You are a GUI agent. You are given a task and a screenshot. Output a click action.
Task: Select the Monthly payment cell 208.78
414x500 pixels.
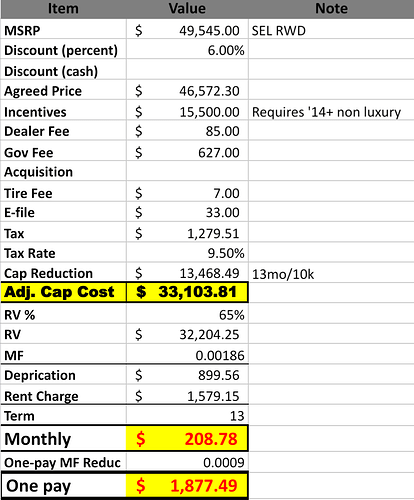click(187, 438)
